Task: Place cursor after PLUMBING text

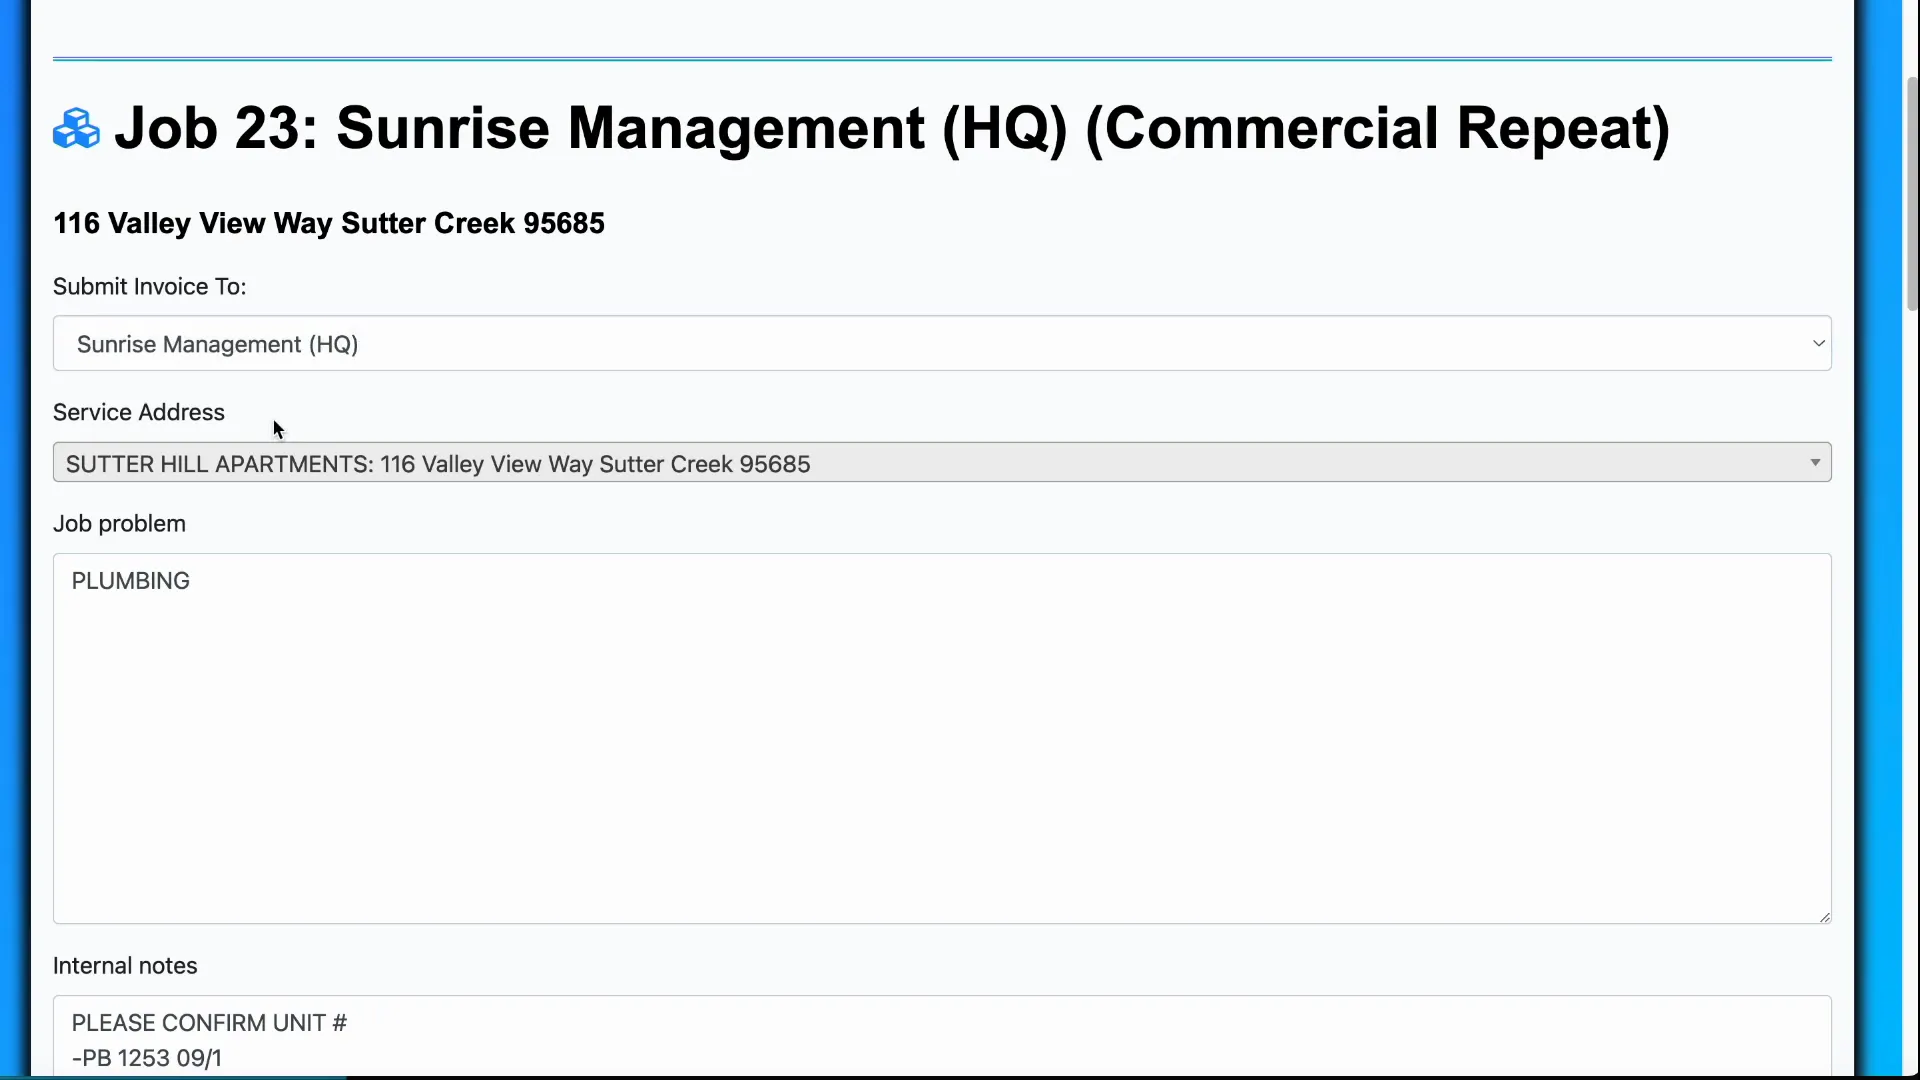Action: tap(190, 580)
